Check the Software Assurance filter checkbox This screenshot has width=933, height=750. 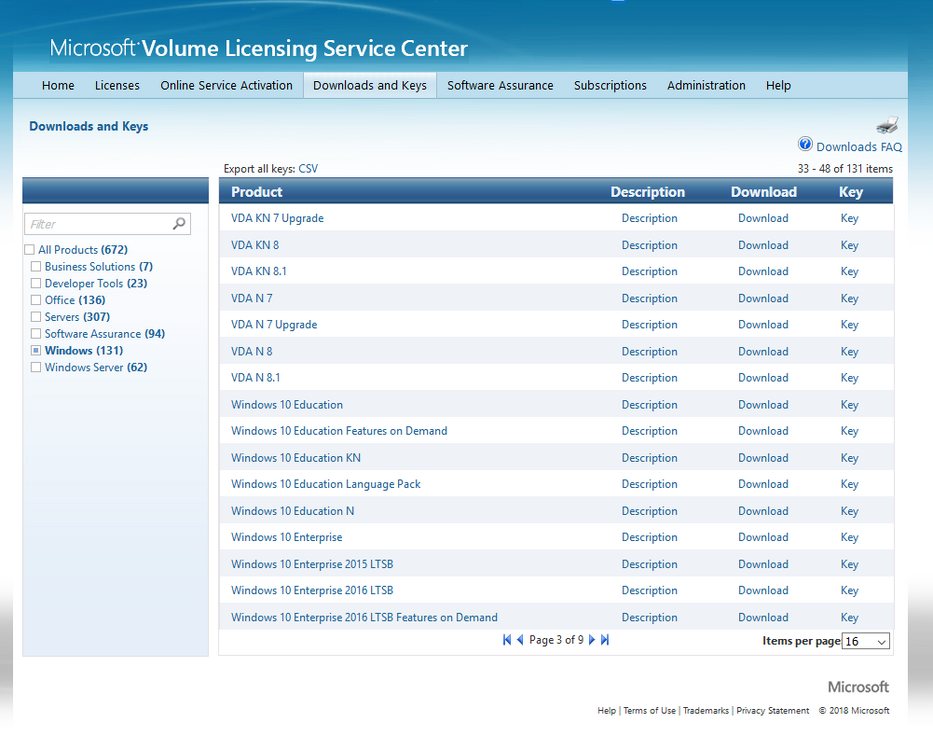point(36,333)
